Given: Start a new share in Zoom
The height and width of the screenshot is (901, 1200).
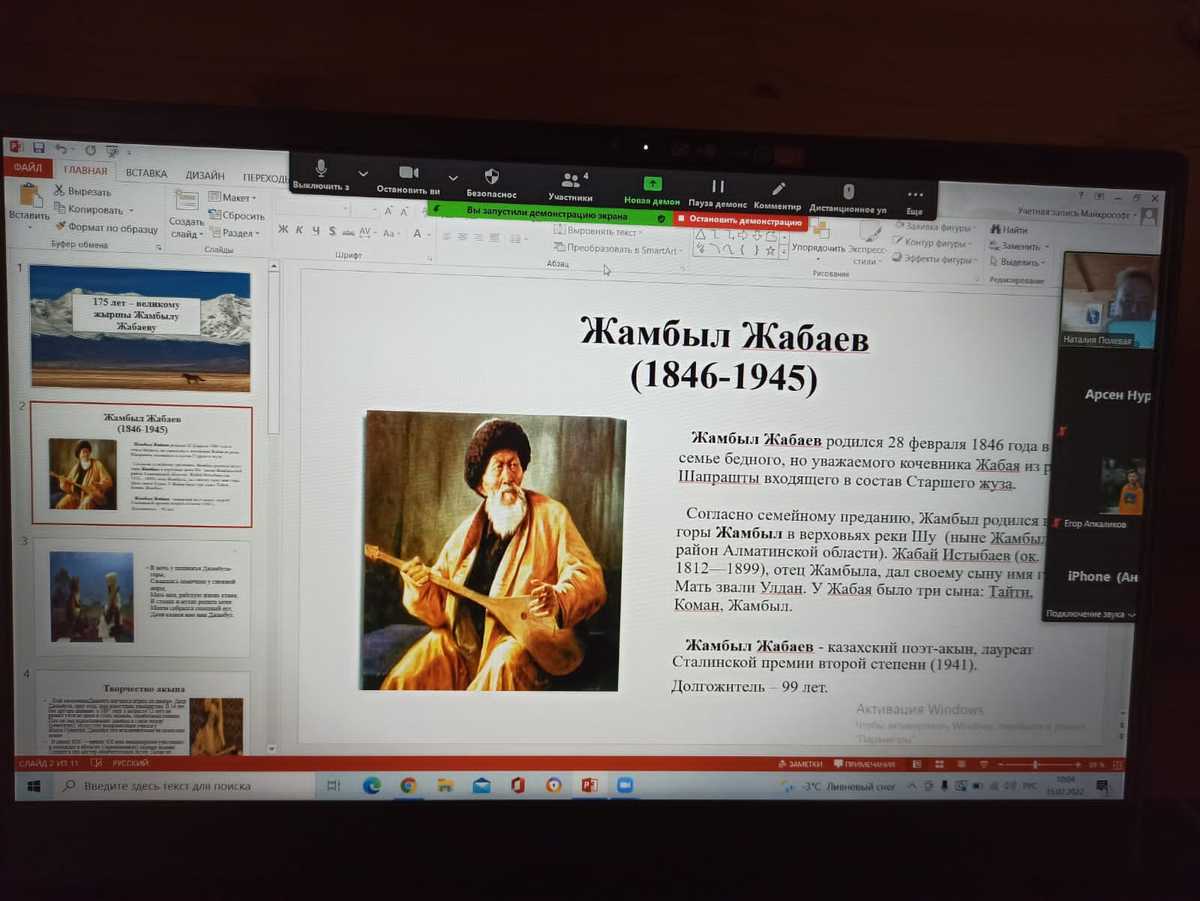Looking at the screenshot, I should [652, 185].
